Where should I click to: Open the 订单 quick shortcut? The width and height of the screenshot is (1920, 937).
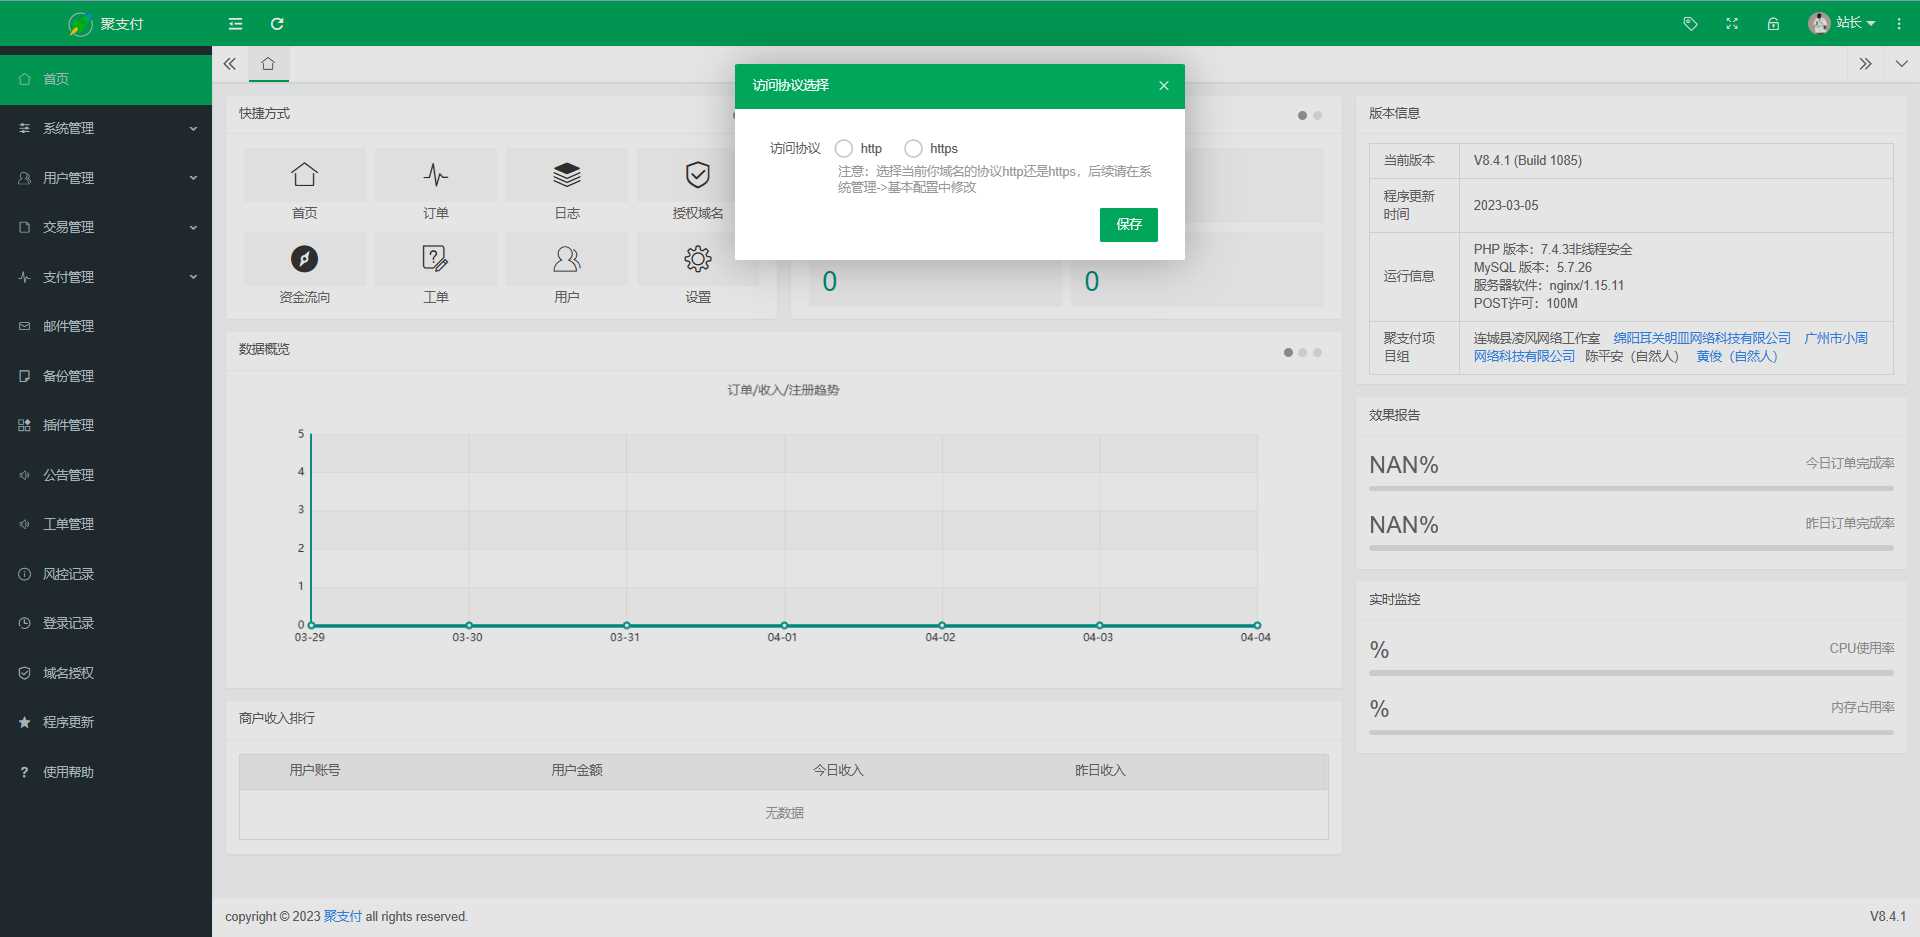pyautogui.click(x=435, y=186)
